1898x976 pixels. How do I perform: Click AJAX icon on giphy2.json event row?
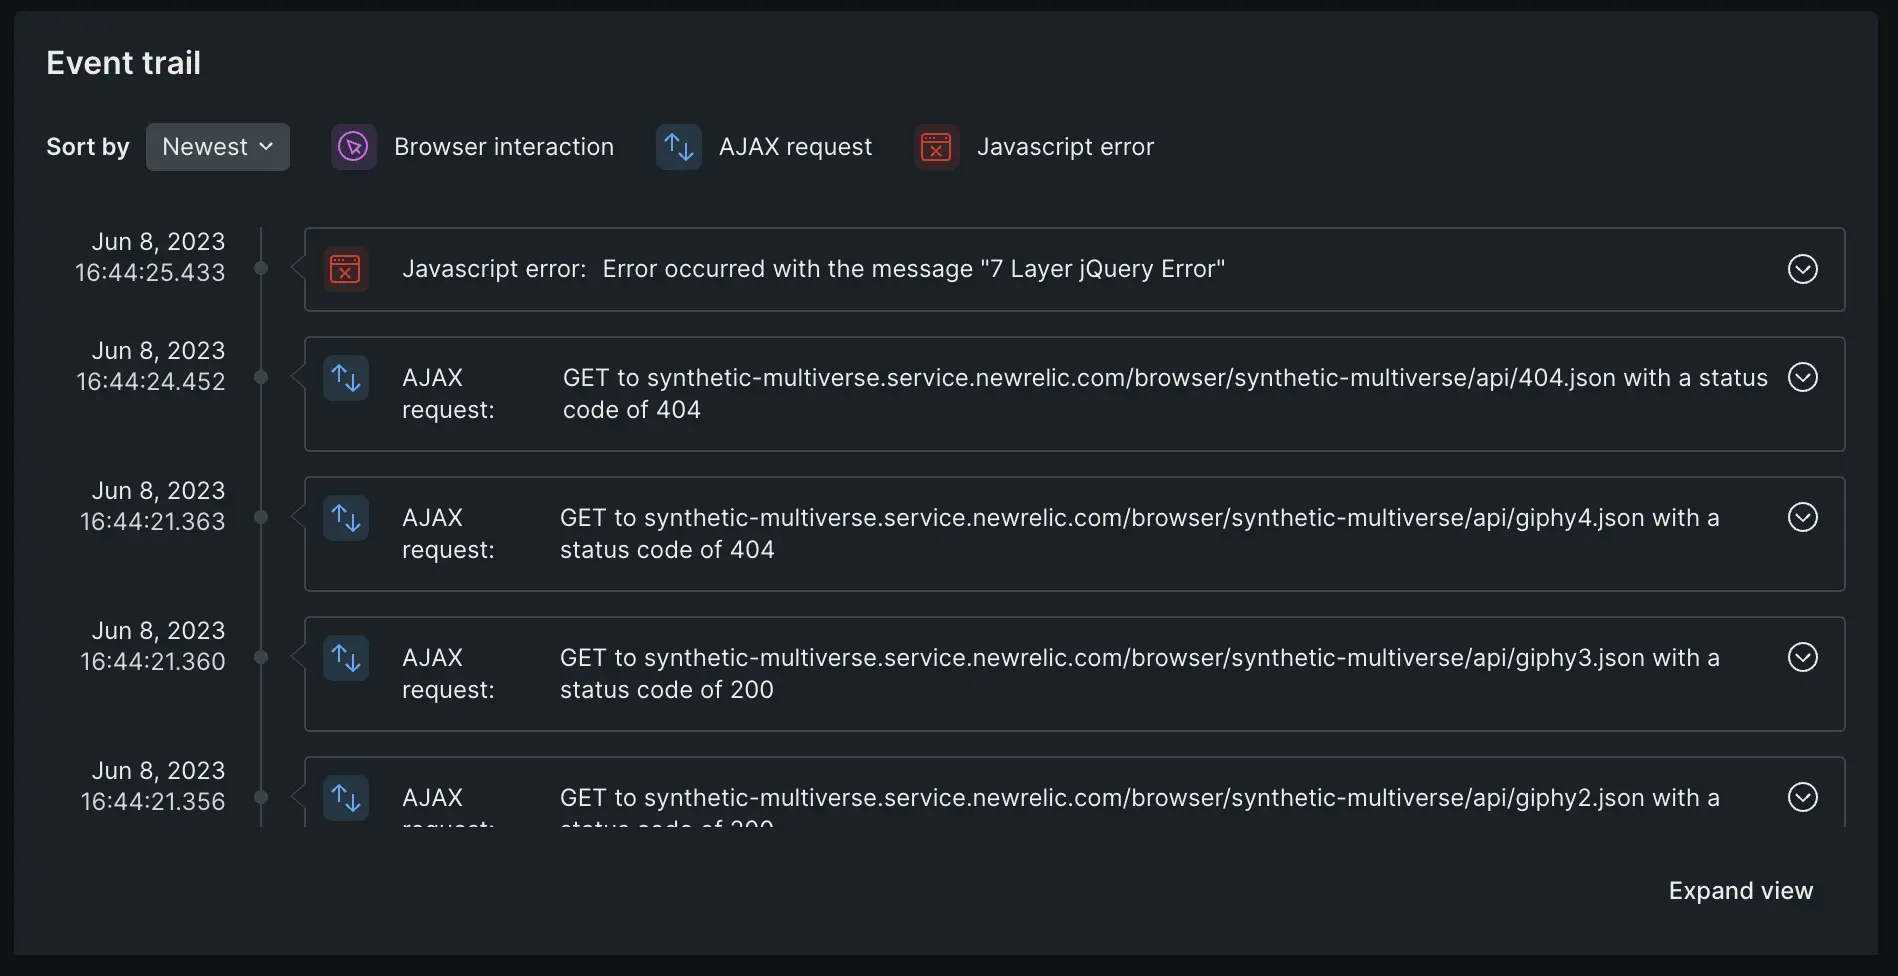345,798
